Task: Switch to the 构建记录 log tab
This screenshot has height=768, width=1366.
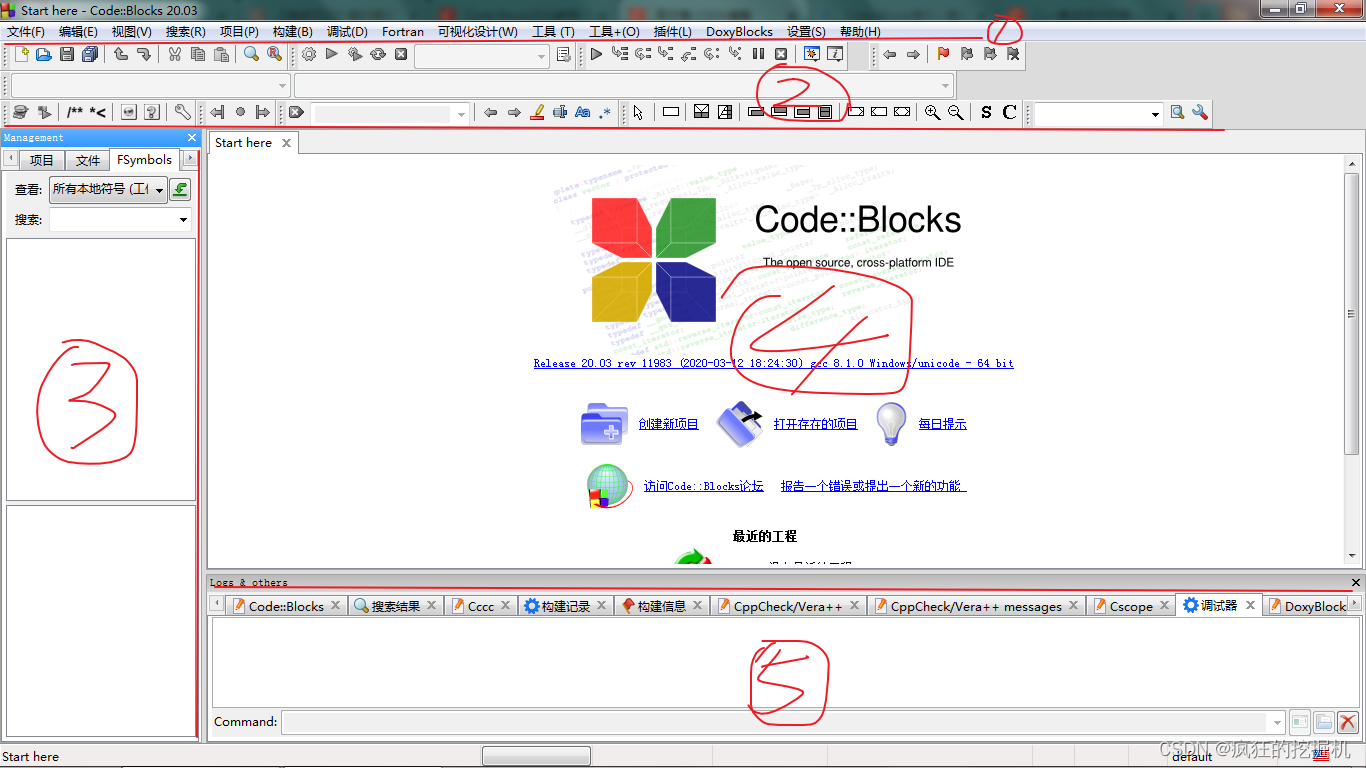Action: [566, 606]
